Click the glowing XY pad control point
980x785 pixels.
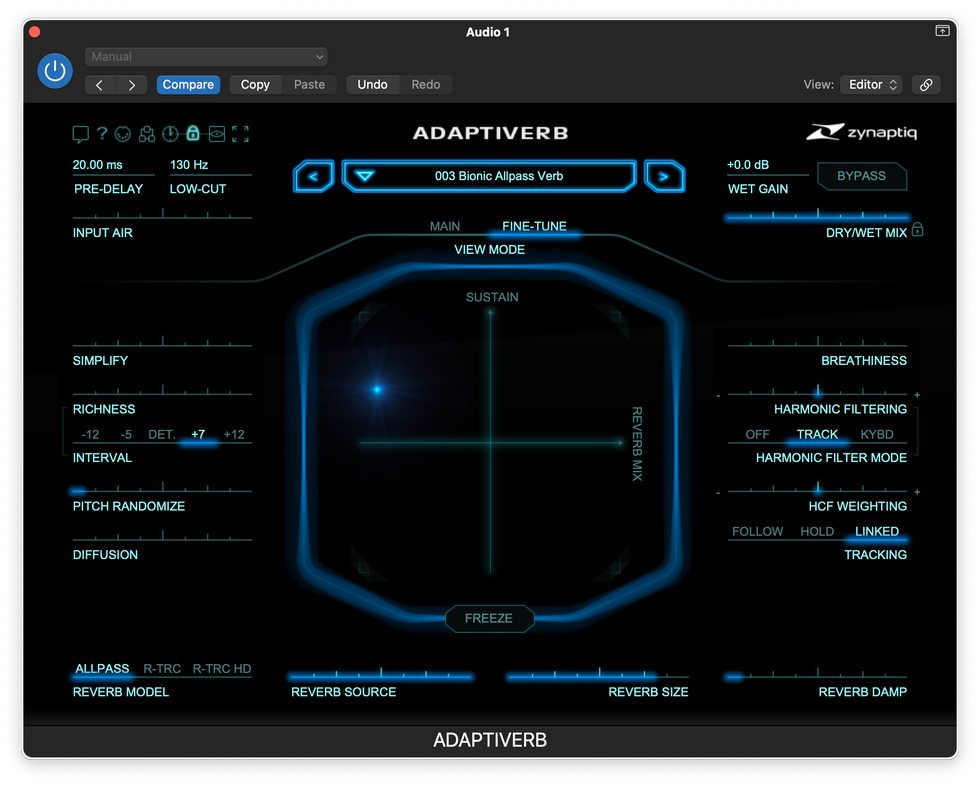point(377,389)
